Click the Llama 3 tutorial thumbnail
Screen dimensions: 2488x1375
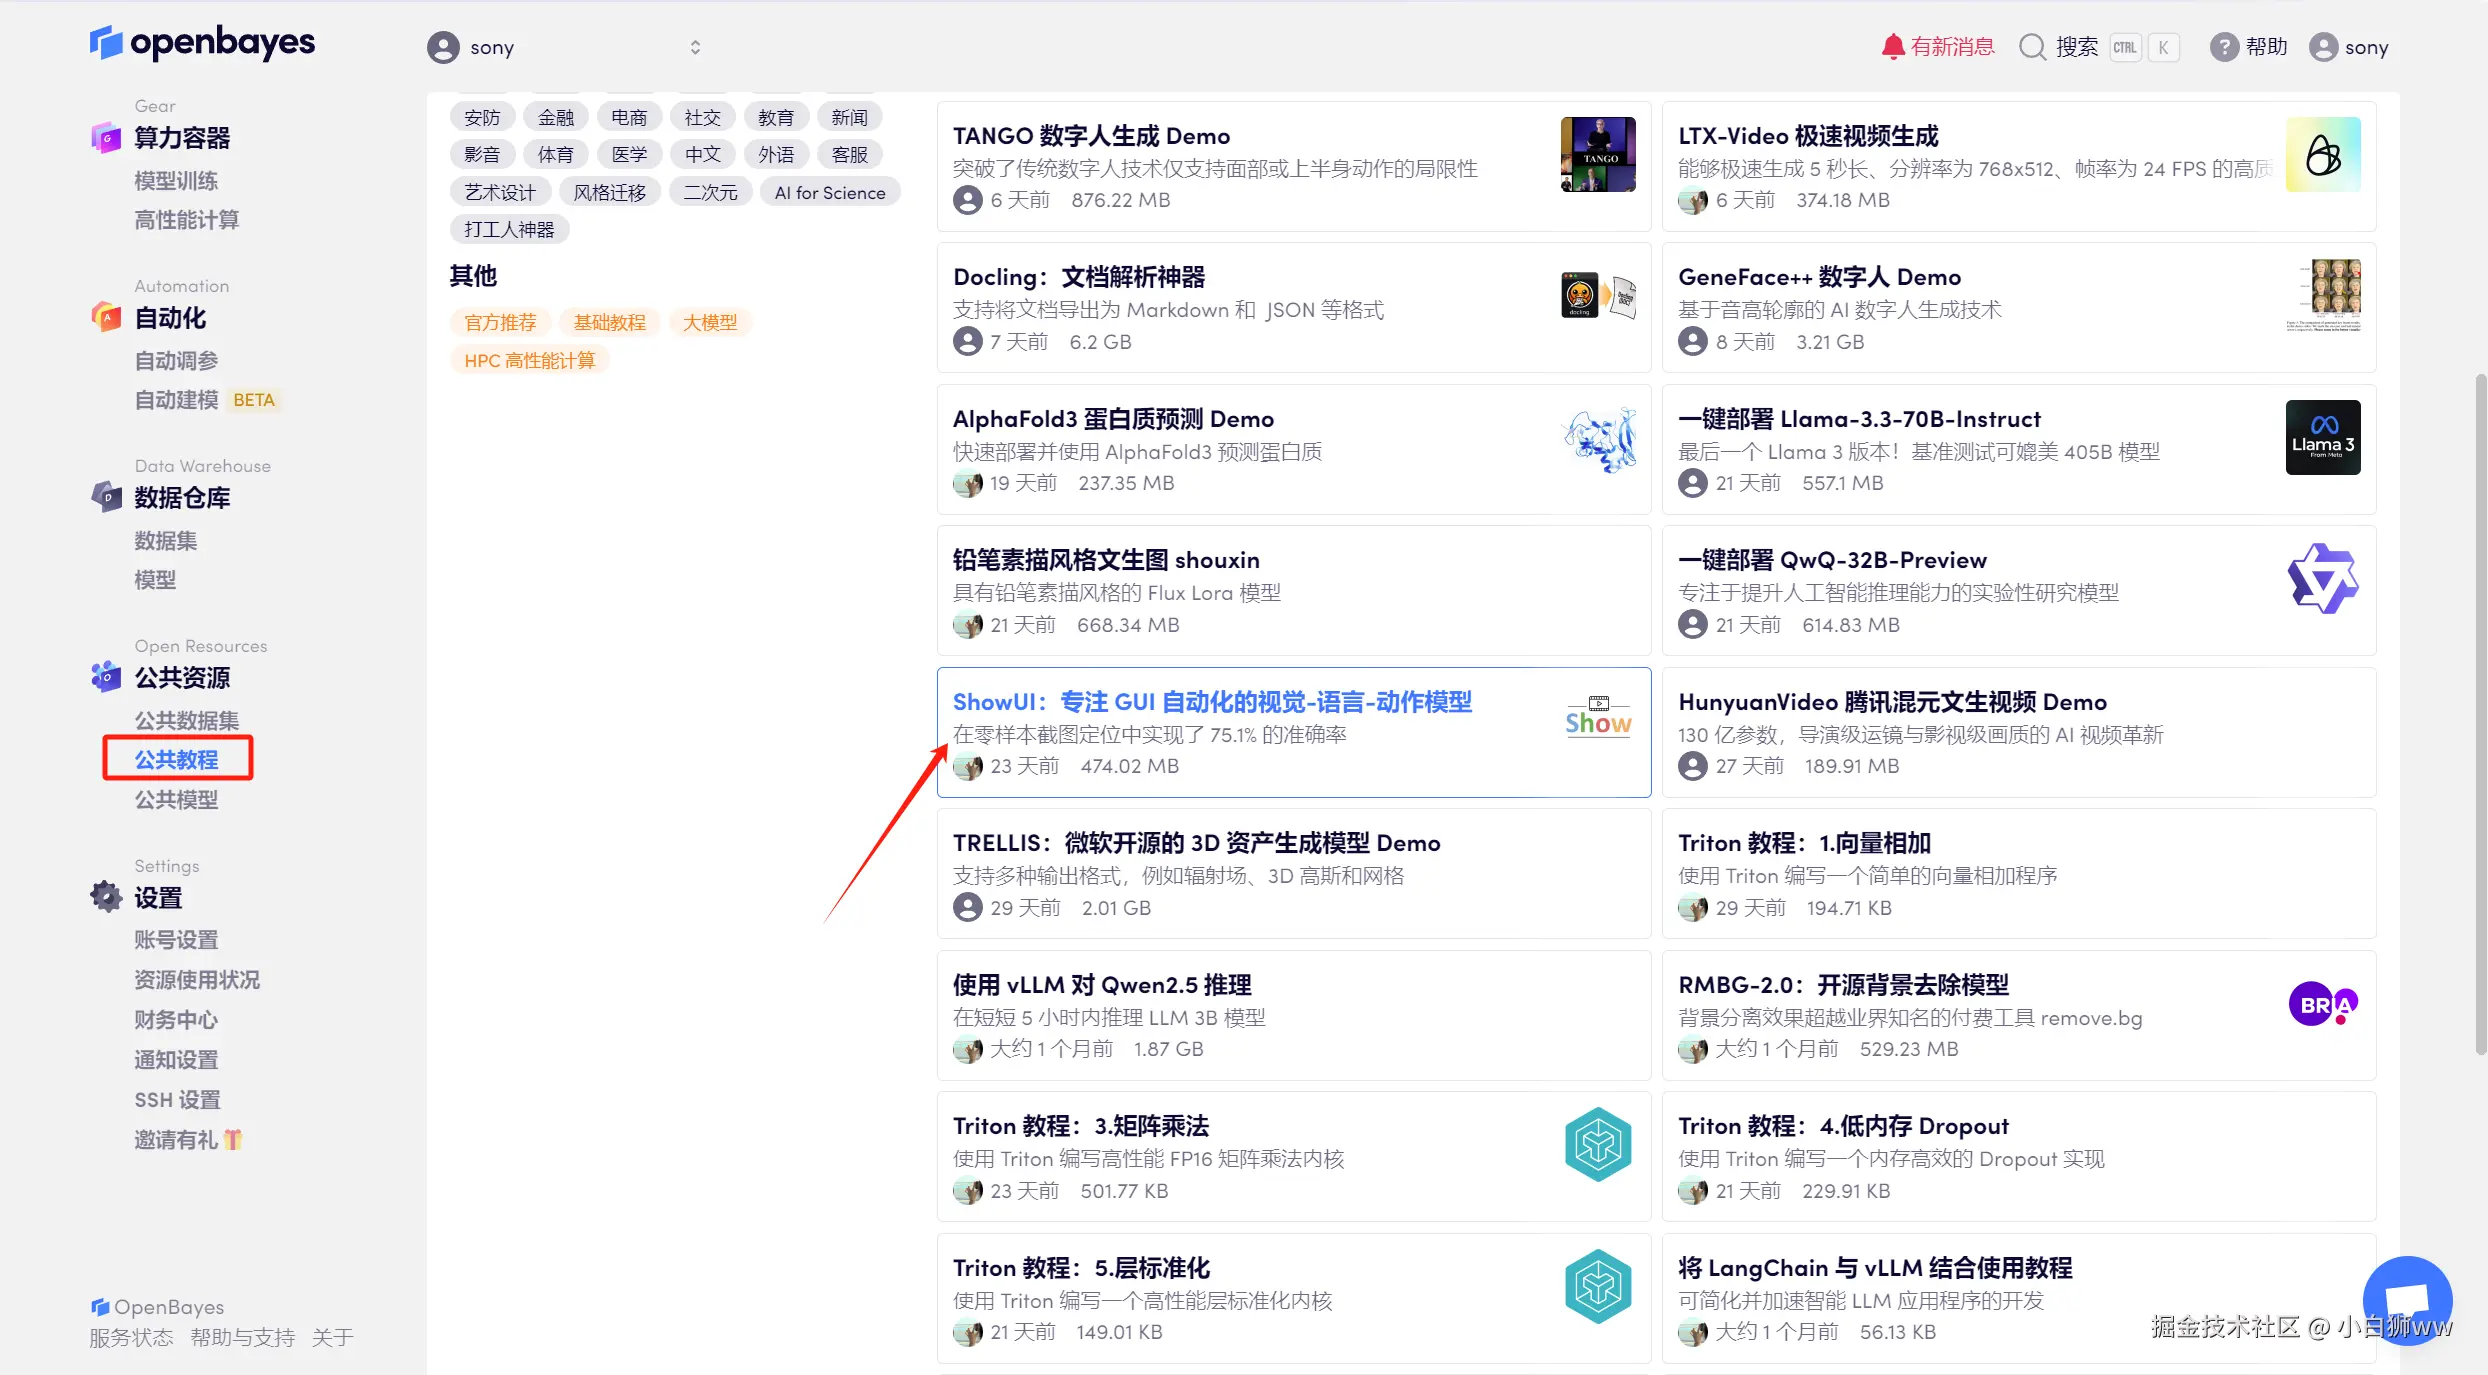2322,437
